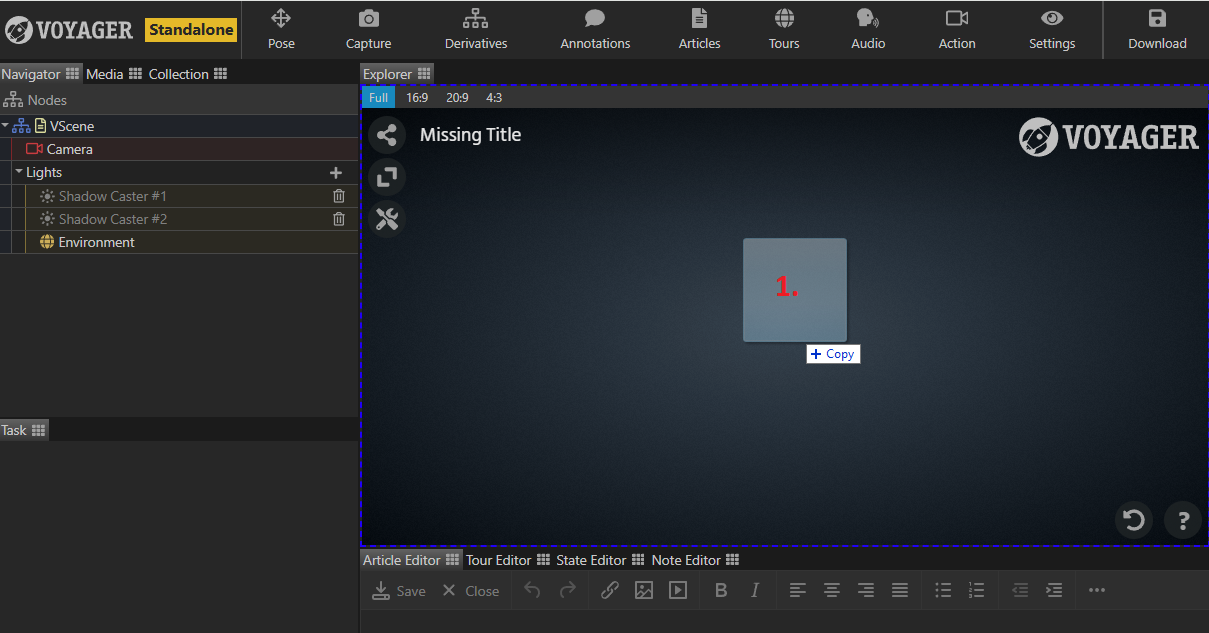This screenshot has height=633, width=1209.
Task: Redo the last edit
Action: (567, 591)
